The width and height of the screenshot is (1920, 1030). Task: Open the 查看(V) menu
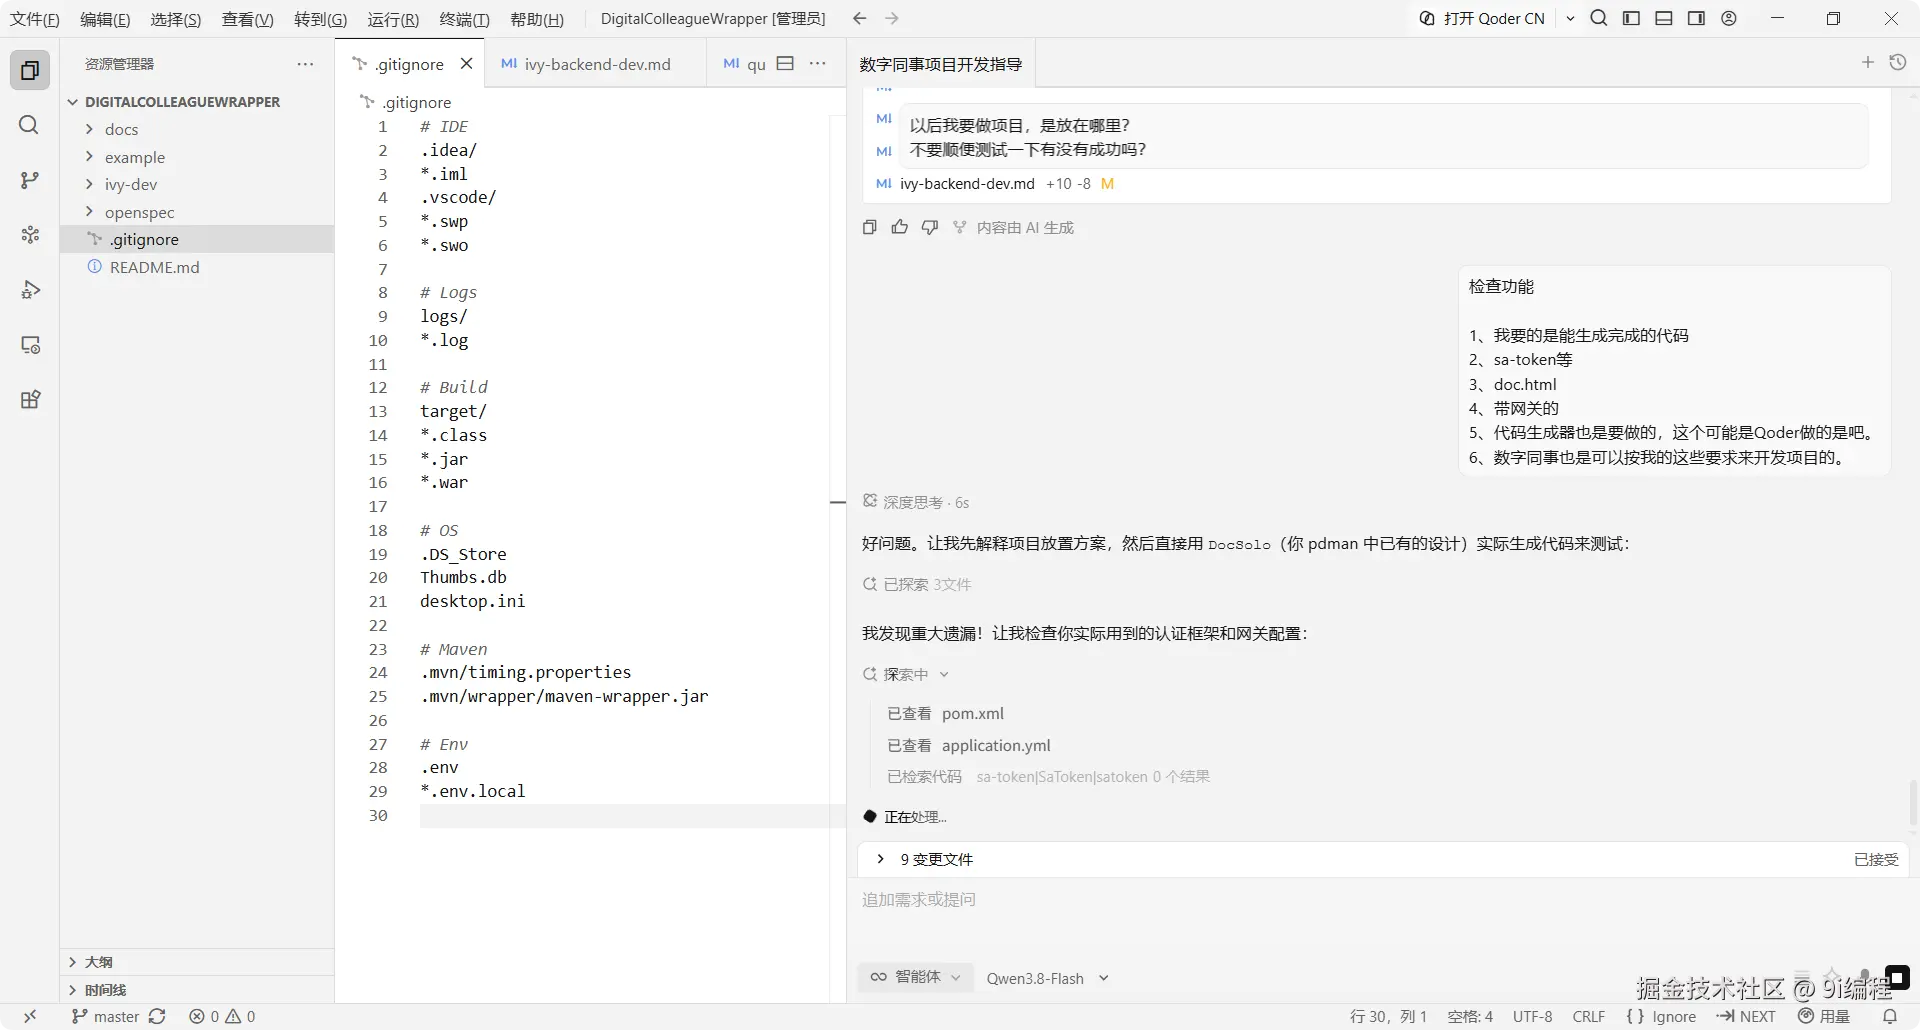click(x=247, y=19)
